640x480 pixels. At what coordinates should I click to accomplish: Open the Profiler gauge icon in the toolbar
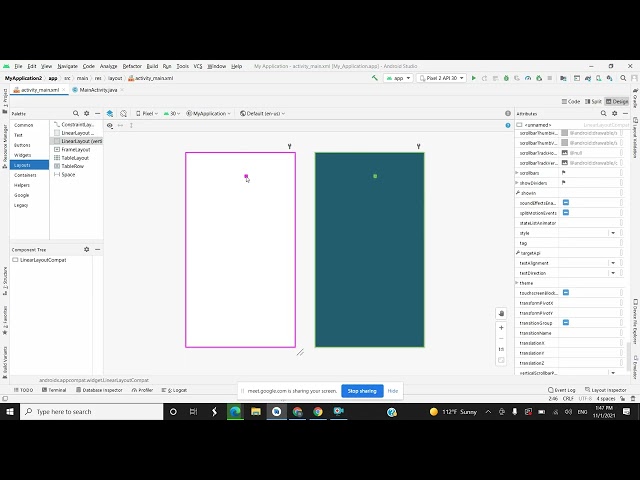coord(528,78)
